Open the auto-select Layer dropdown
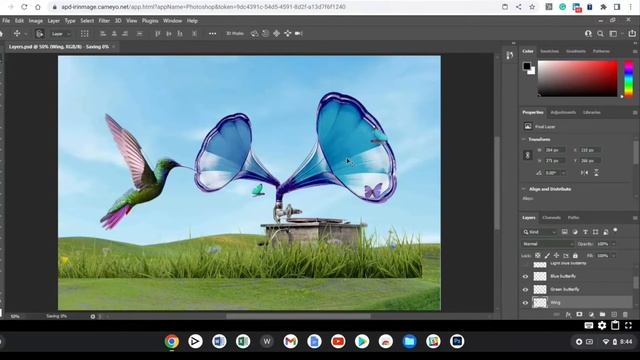Screen dimensions: 640x360 (x=61, y=34)
